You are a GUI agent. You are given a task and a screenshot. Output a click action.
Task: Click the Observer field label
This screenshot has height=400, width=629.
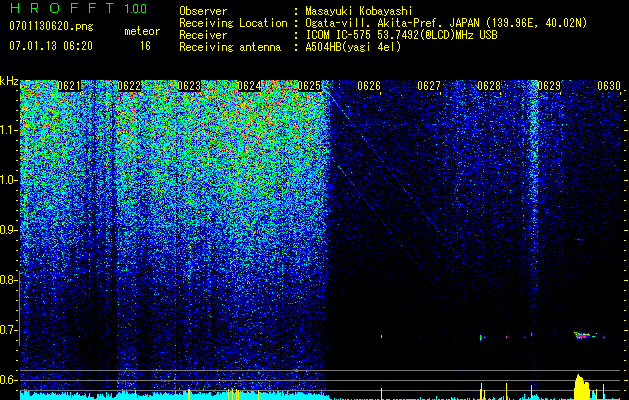203,11
